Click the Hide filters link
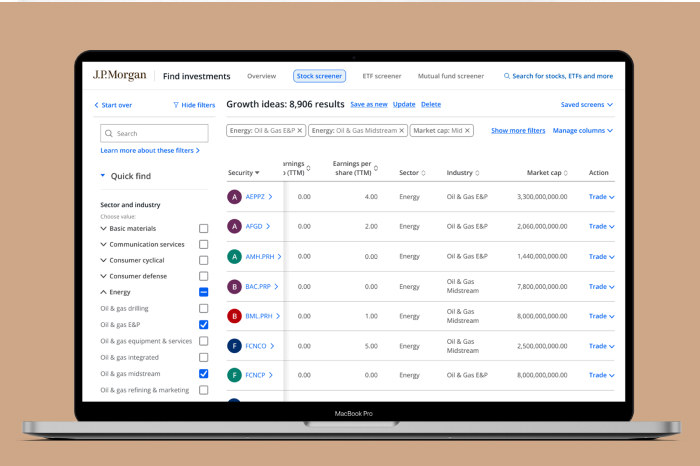Image resolution: width=700 pixels, height=466 pixels. click(198, 105)
